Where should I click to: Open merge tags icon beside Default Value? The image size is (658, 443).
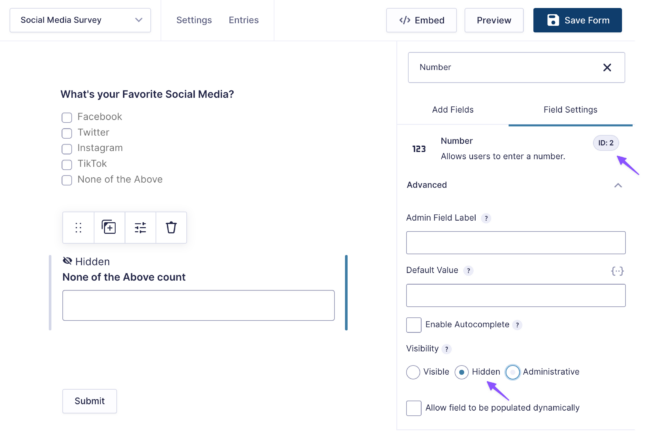point(617,271)
